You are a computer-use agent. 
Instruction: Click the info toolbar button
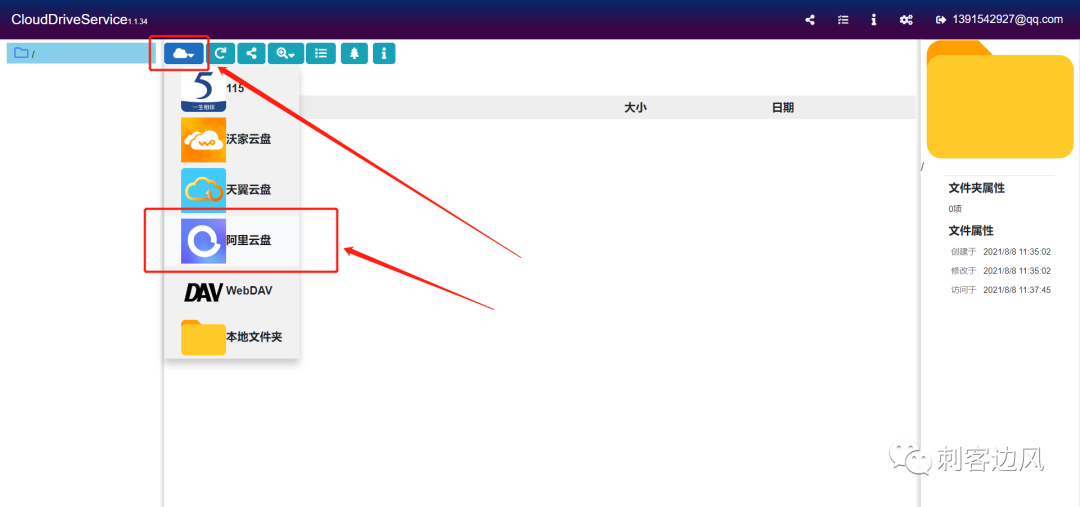(384, 53)
